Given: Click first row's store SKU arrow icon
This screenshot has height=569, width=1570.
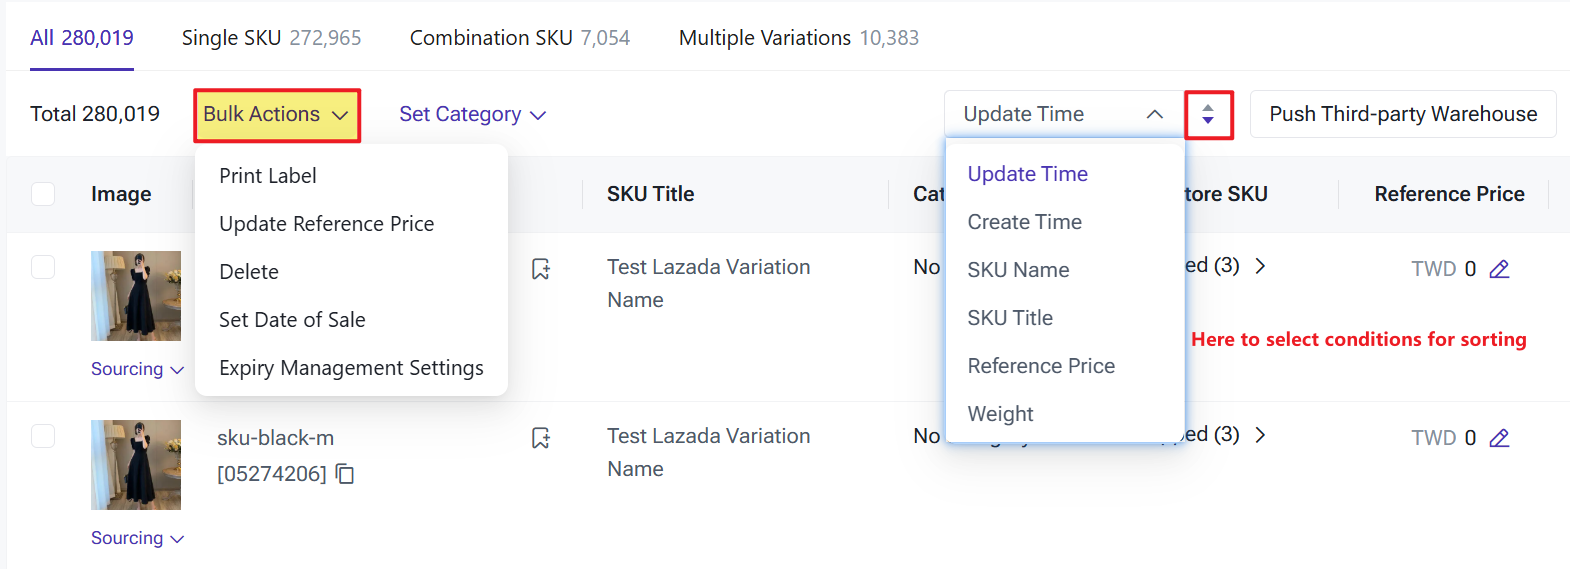Looking at the screenshot, I should click(x=1260, y=266).
